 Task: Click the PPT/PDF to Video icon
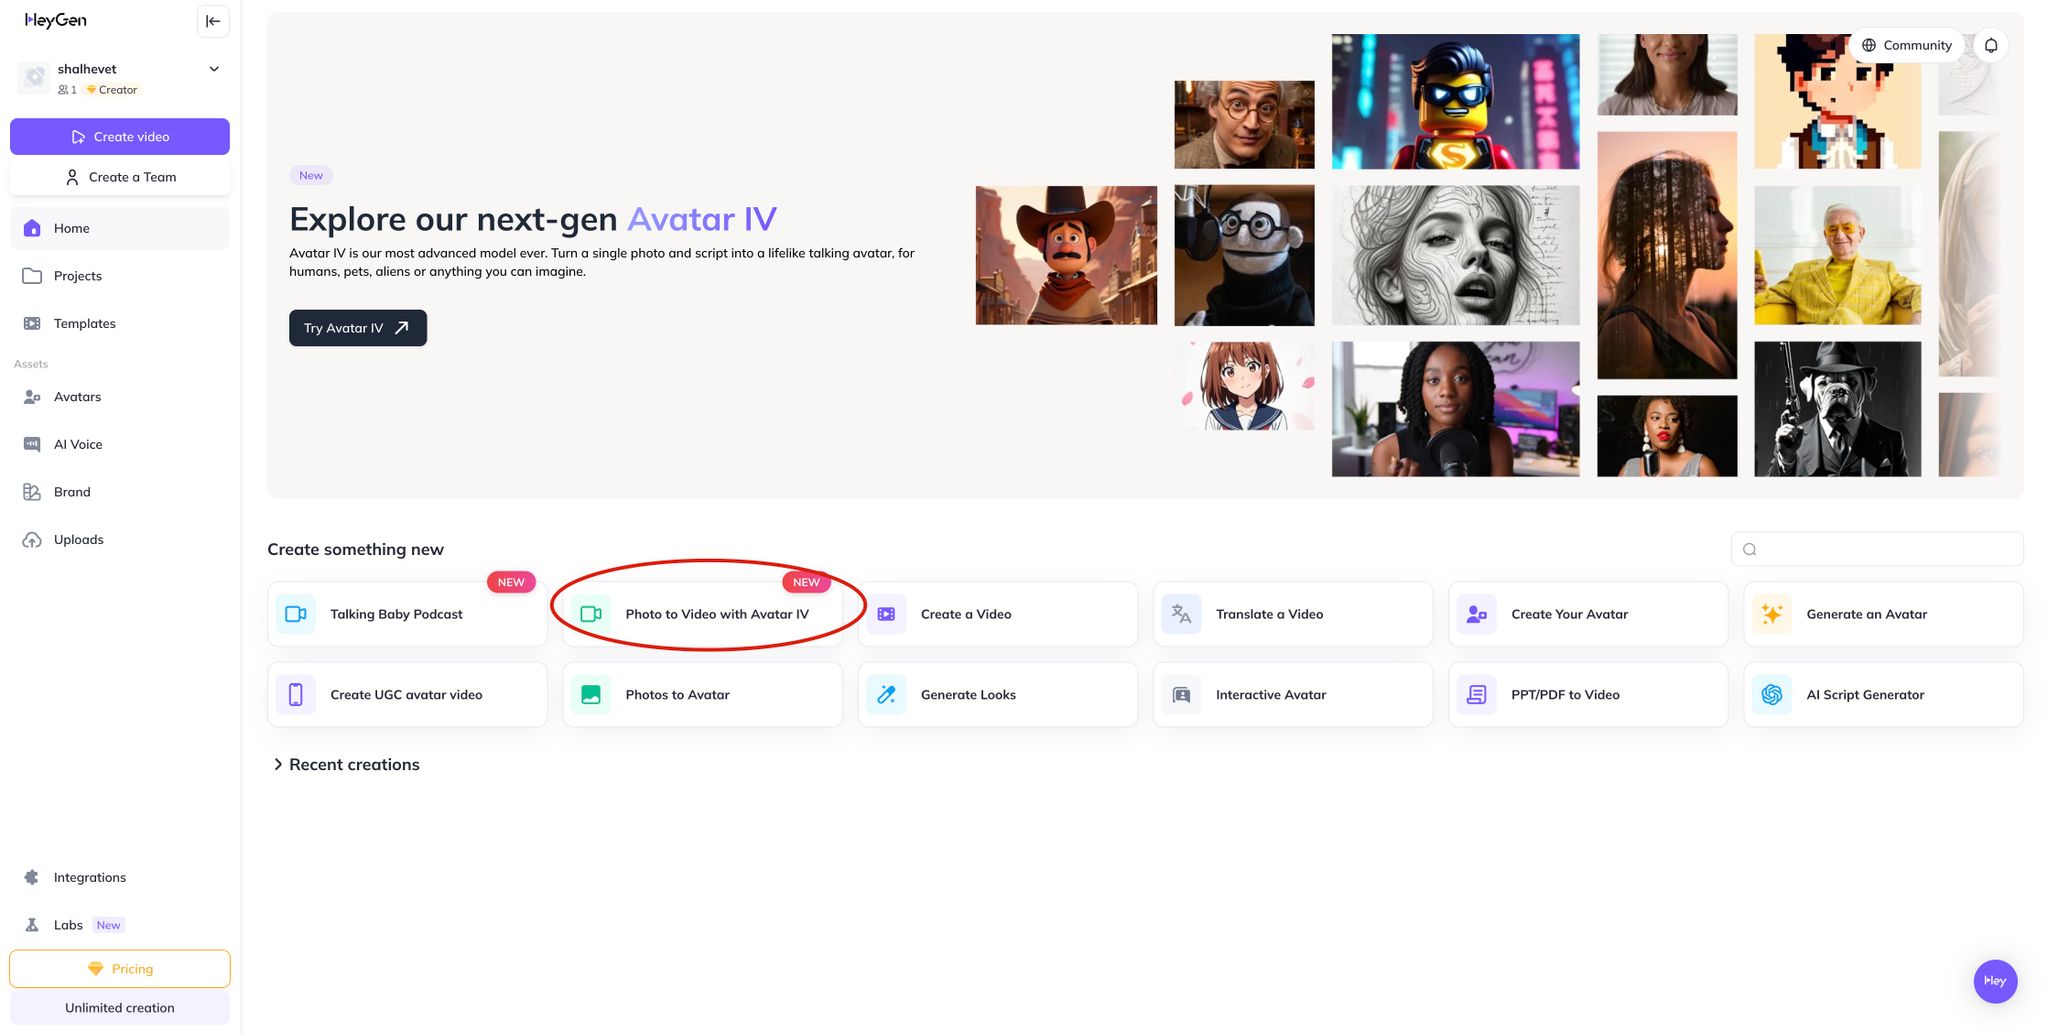point(1476,695)
